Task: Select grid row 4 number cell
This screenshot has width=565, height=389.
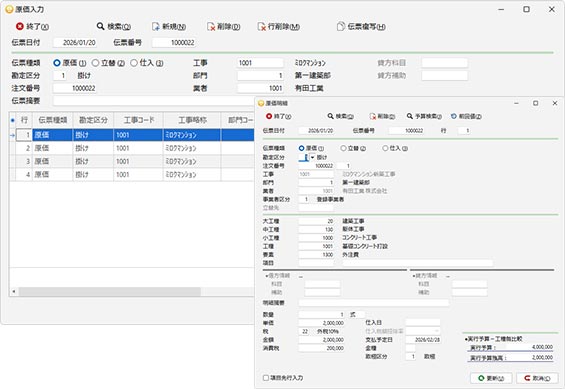Action: tap(24, 175)
